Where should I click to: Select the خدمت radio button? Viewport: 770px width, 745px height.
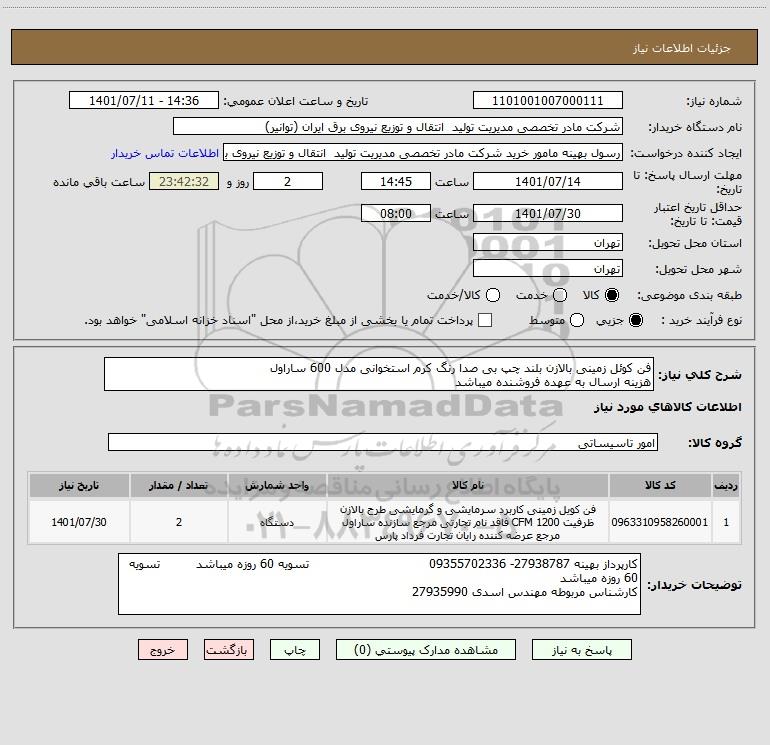click(560, 295)
